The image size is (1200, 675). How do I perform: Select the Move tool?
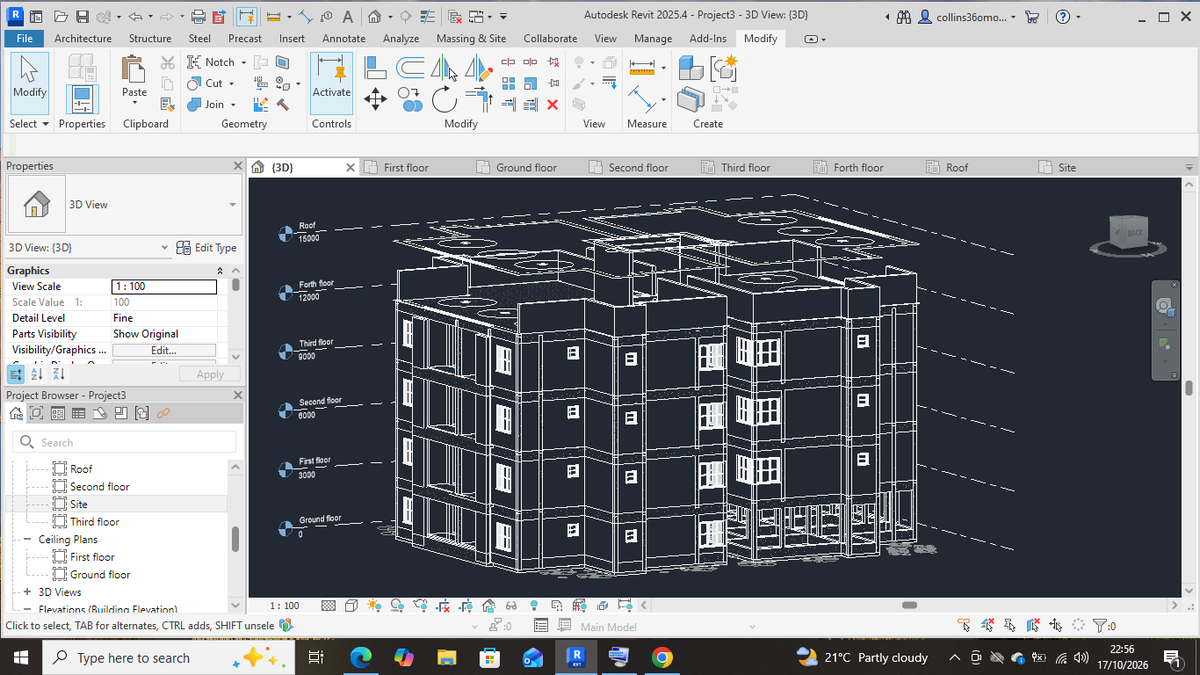click(x=376, y=98)
